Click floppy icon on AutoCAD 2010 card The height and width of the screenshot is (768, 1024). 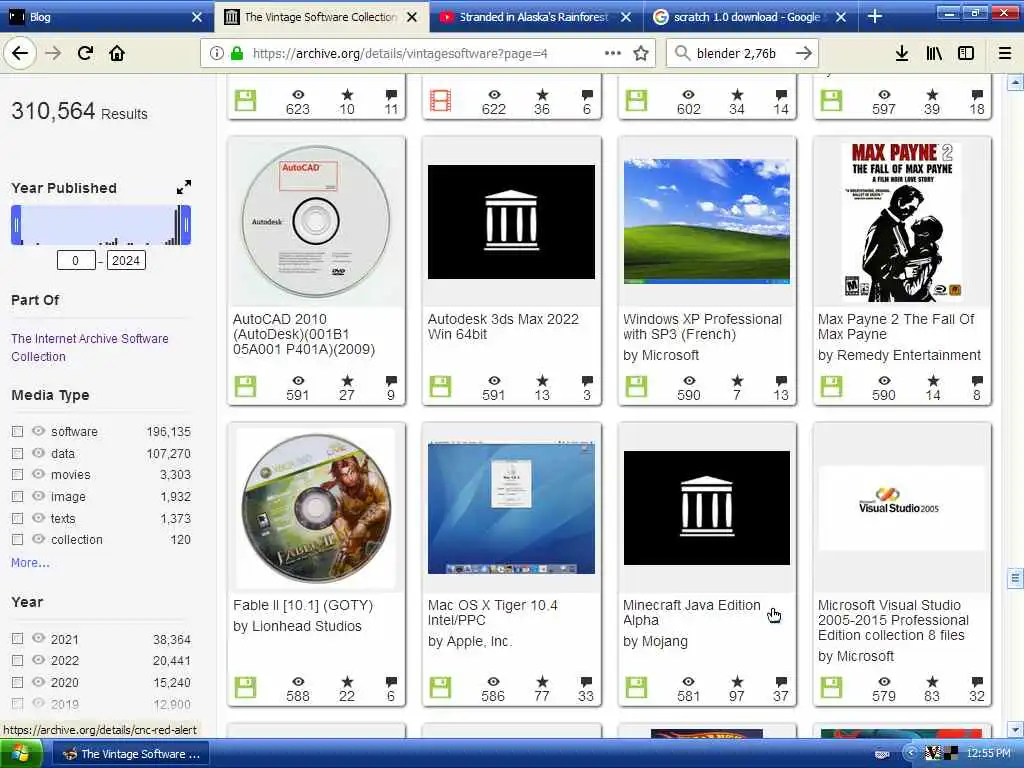tap(246, 387)
